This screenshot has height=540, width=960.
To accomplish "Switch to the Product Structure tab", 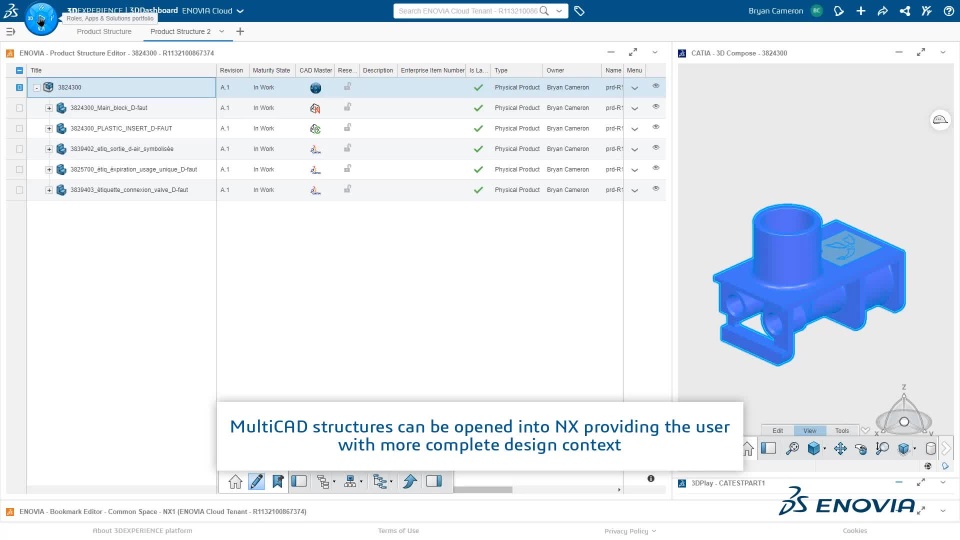I will click(104, 31).
